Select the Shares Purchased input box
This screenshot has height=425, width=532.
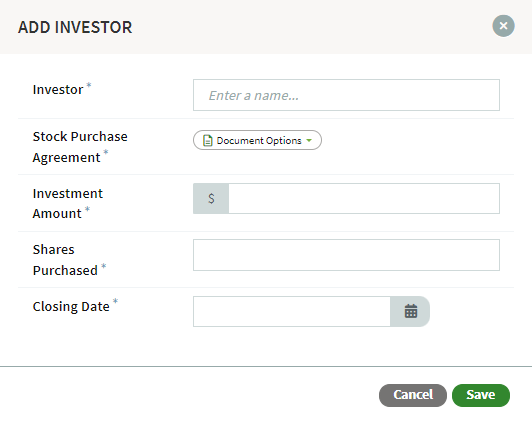point(346,255)
